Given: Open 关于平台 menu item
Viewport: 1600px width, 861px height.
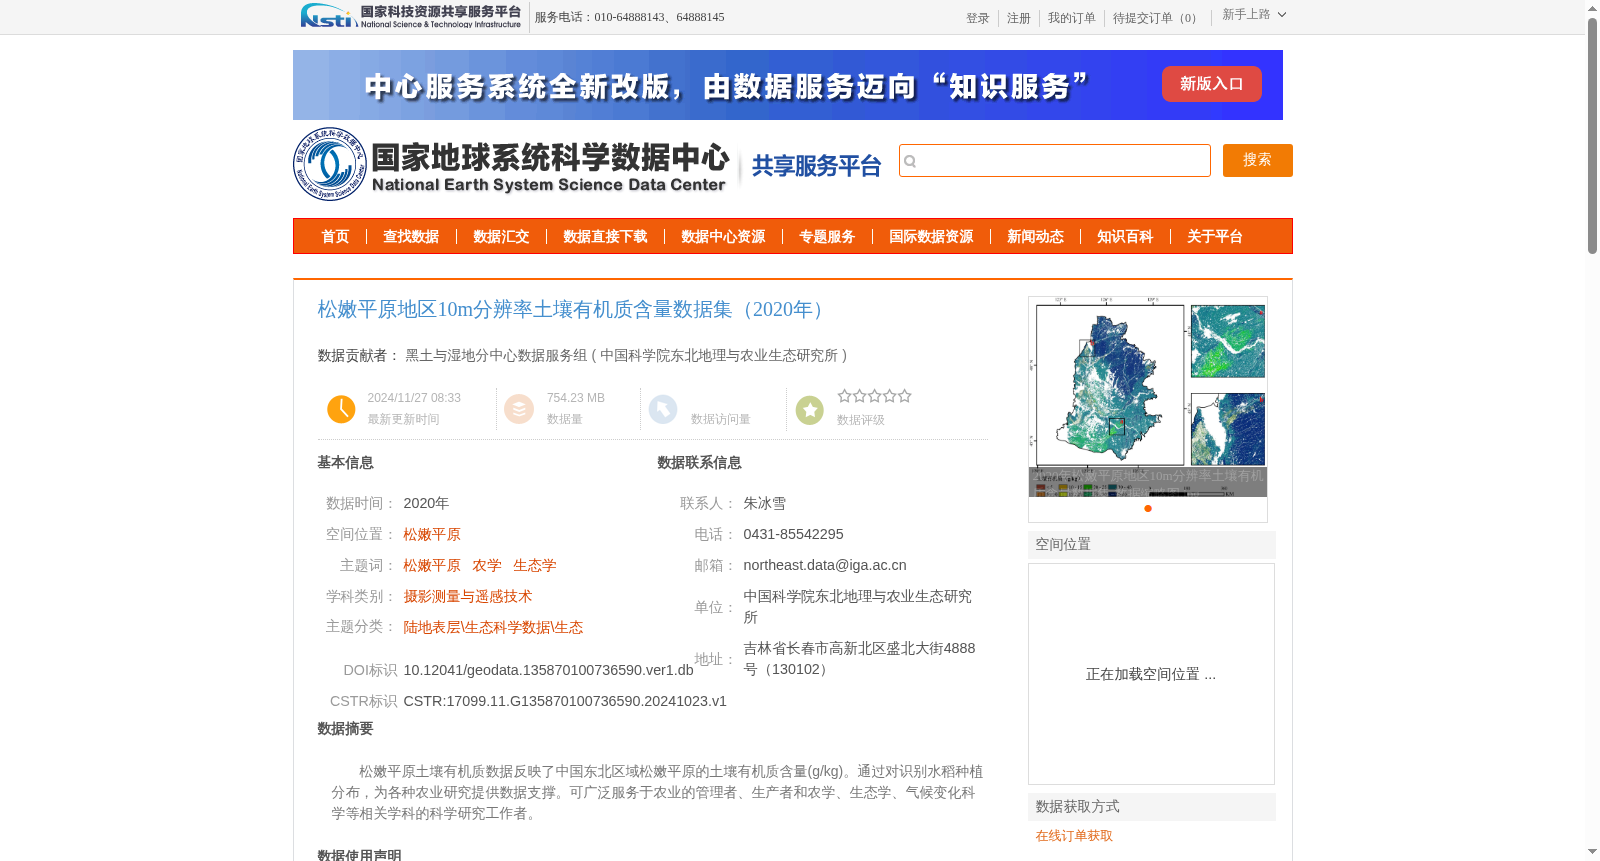Looking at the screenshot, I should 1215,237.
